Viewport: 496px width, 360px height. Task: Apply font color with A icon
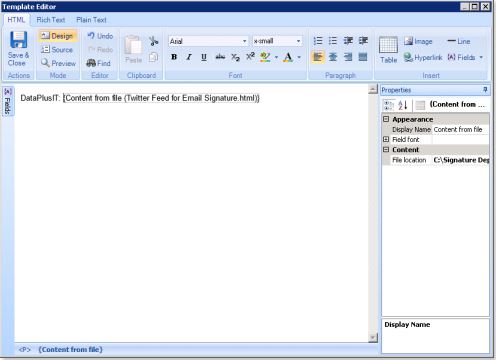[288, 57]
